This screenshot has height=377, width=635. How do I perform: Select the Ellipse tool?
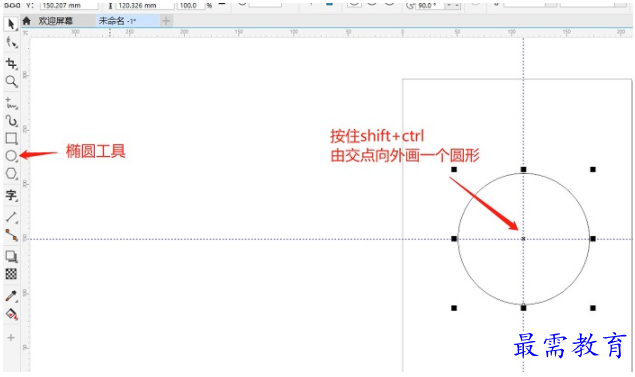click(11, 156)
